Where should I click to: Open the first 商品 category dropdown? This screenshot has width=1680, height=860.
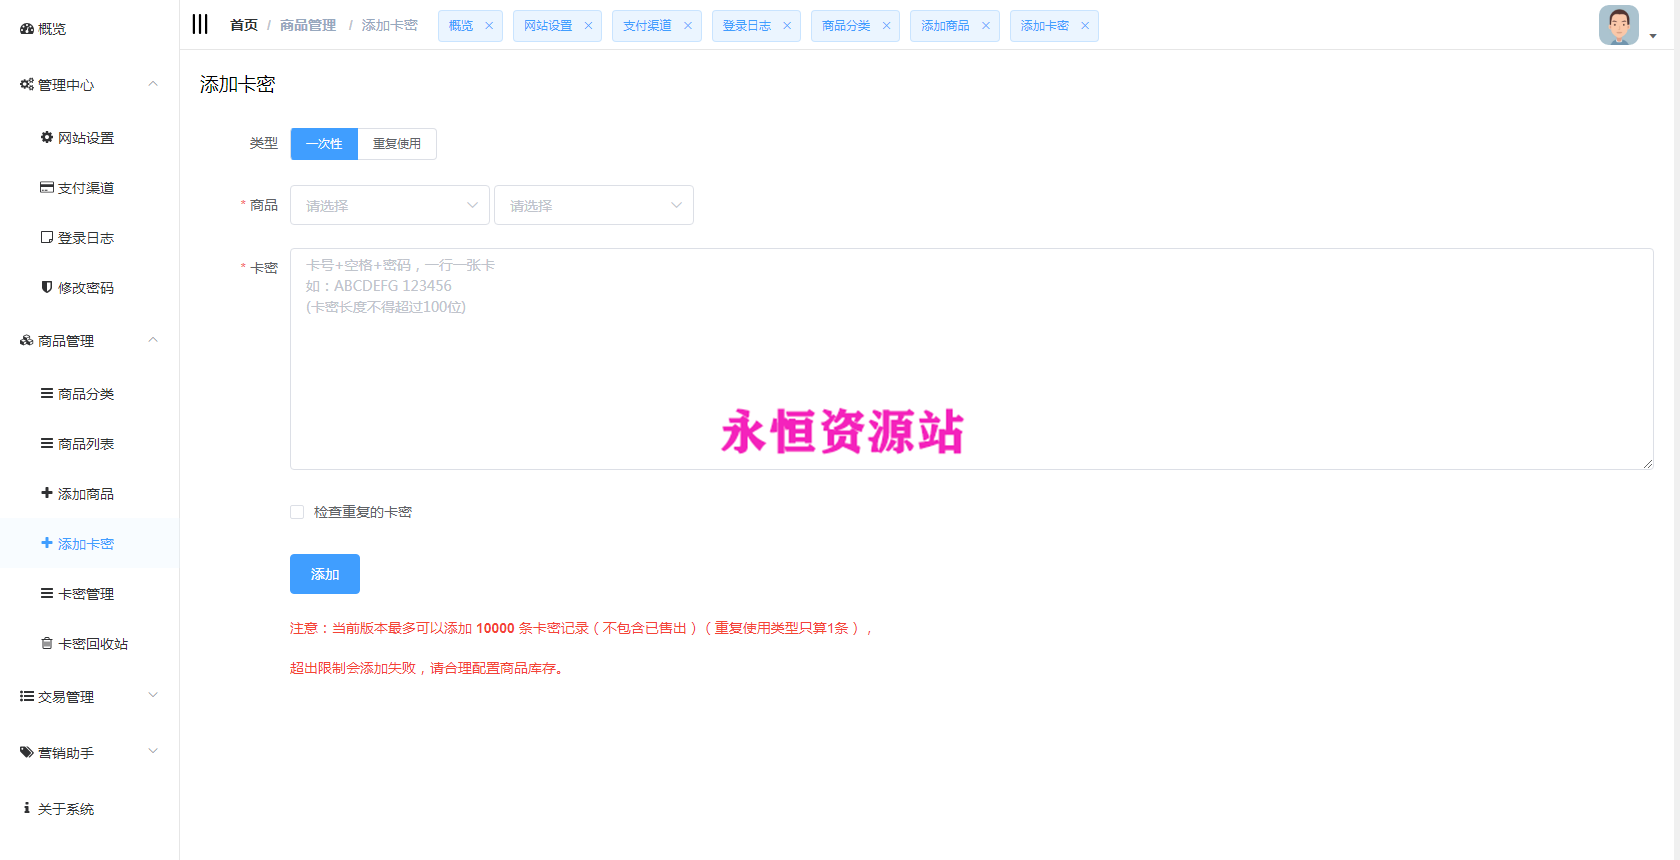(x=390, y=205)
